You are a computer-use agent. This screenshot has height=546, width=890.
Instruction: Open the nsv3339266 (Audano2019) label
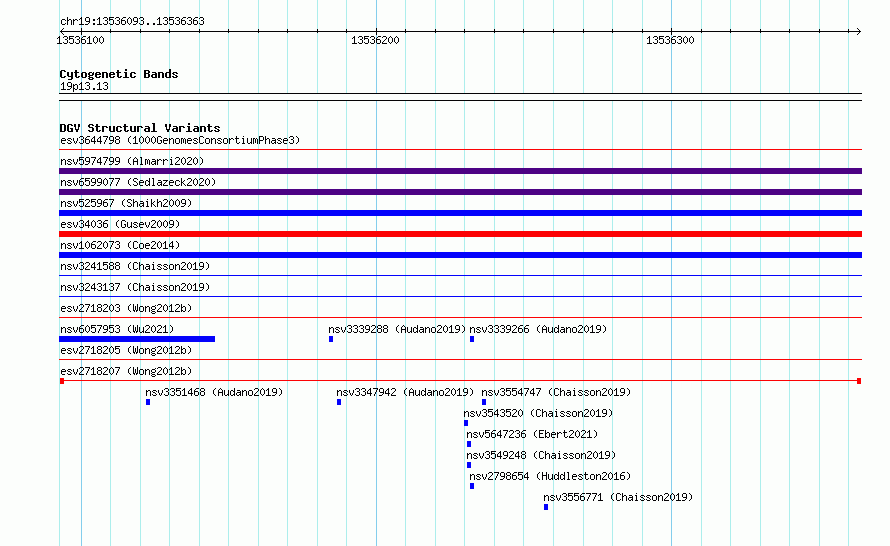pos(538,329)
